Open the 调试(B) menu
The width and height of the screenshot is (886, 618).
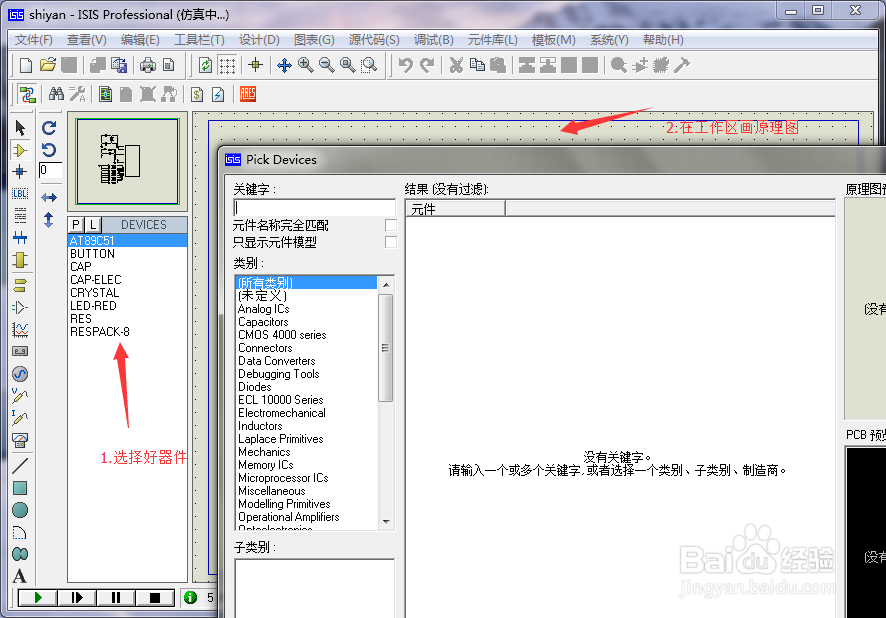coord(433,40)
